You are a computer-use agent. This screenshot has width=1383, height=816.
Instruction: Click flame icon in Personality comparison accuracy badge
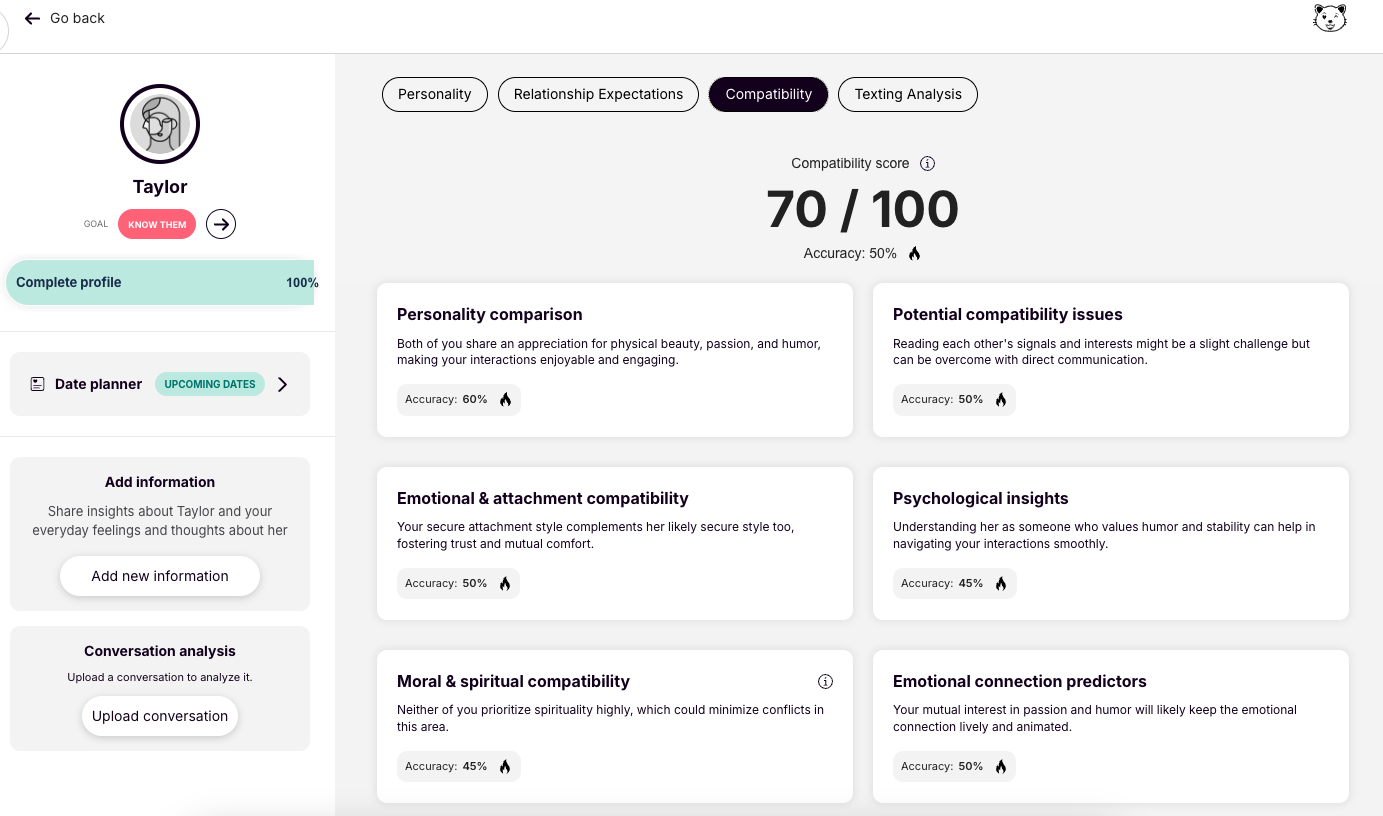[x=505, y=399]
